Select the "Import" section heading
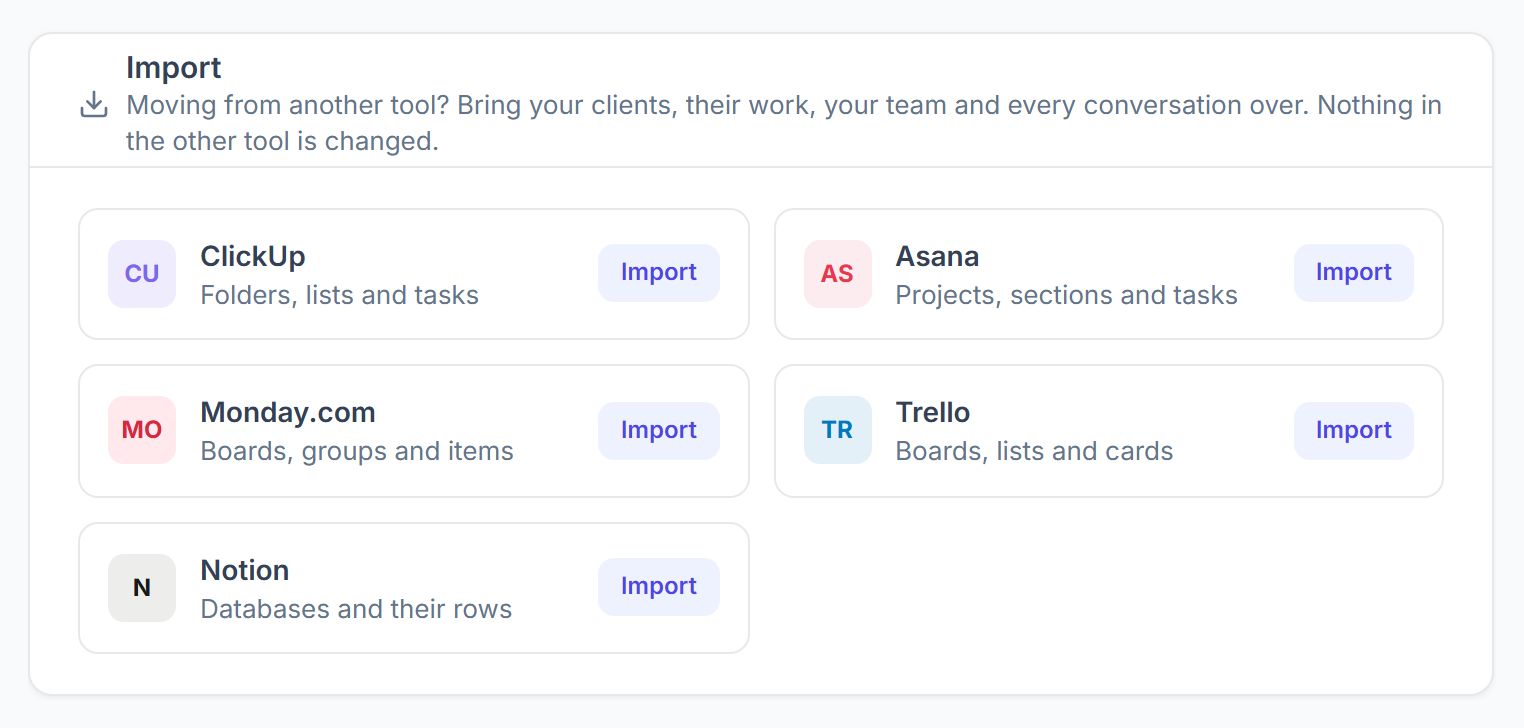Image resolution: width=1524 pixels, height=728 pixels. click(174, 68)
